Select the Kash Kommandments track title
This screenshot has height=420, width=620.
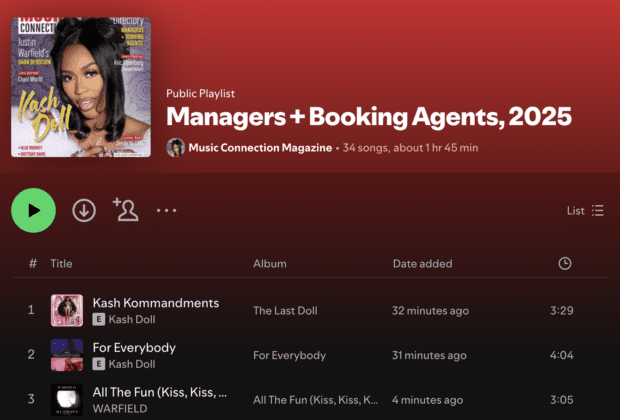(x=156, y=303)
